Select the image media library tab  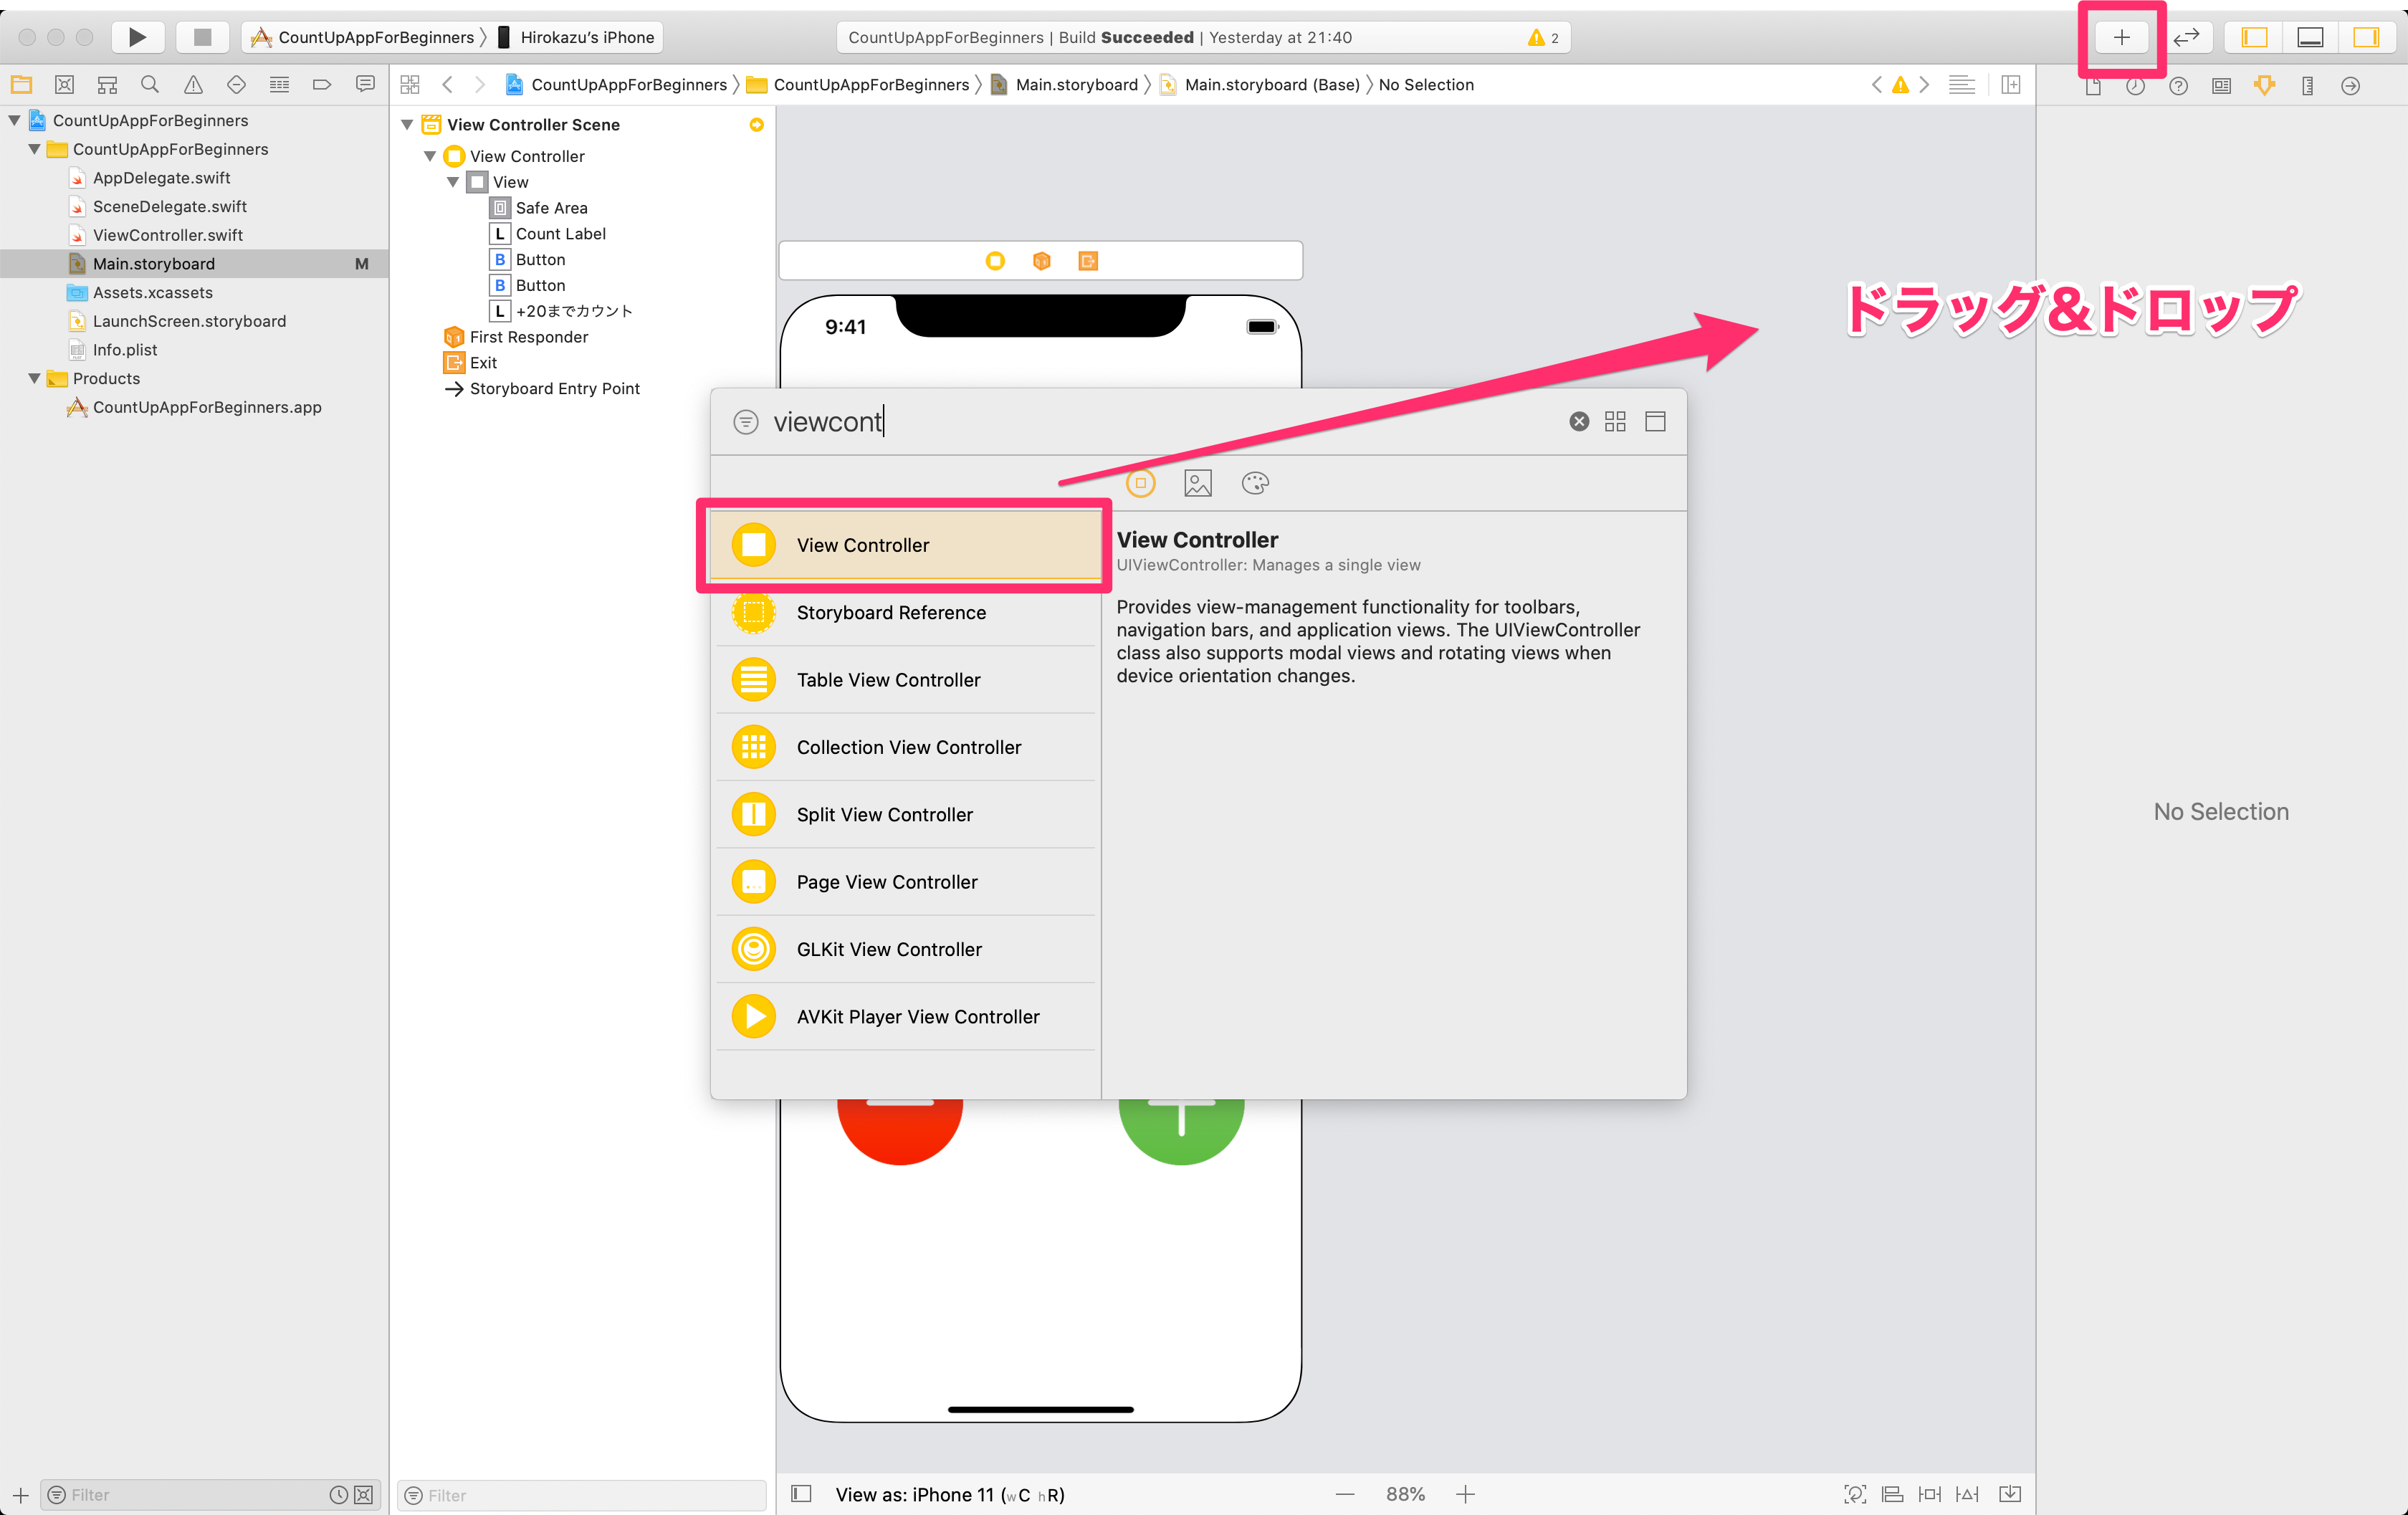(x=1197, y=484)
